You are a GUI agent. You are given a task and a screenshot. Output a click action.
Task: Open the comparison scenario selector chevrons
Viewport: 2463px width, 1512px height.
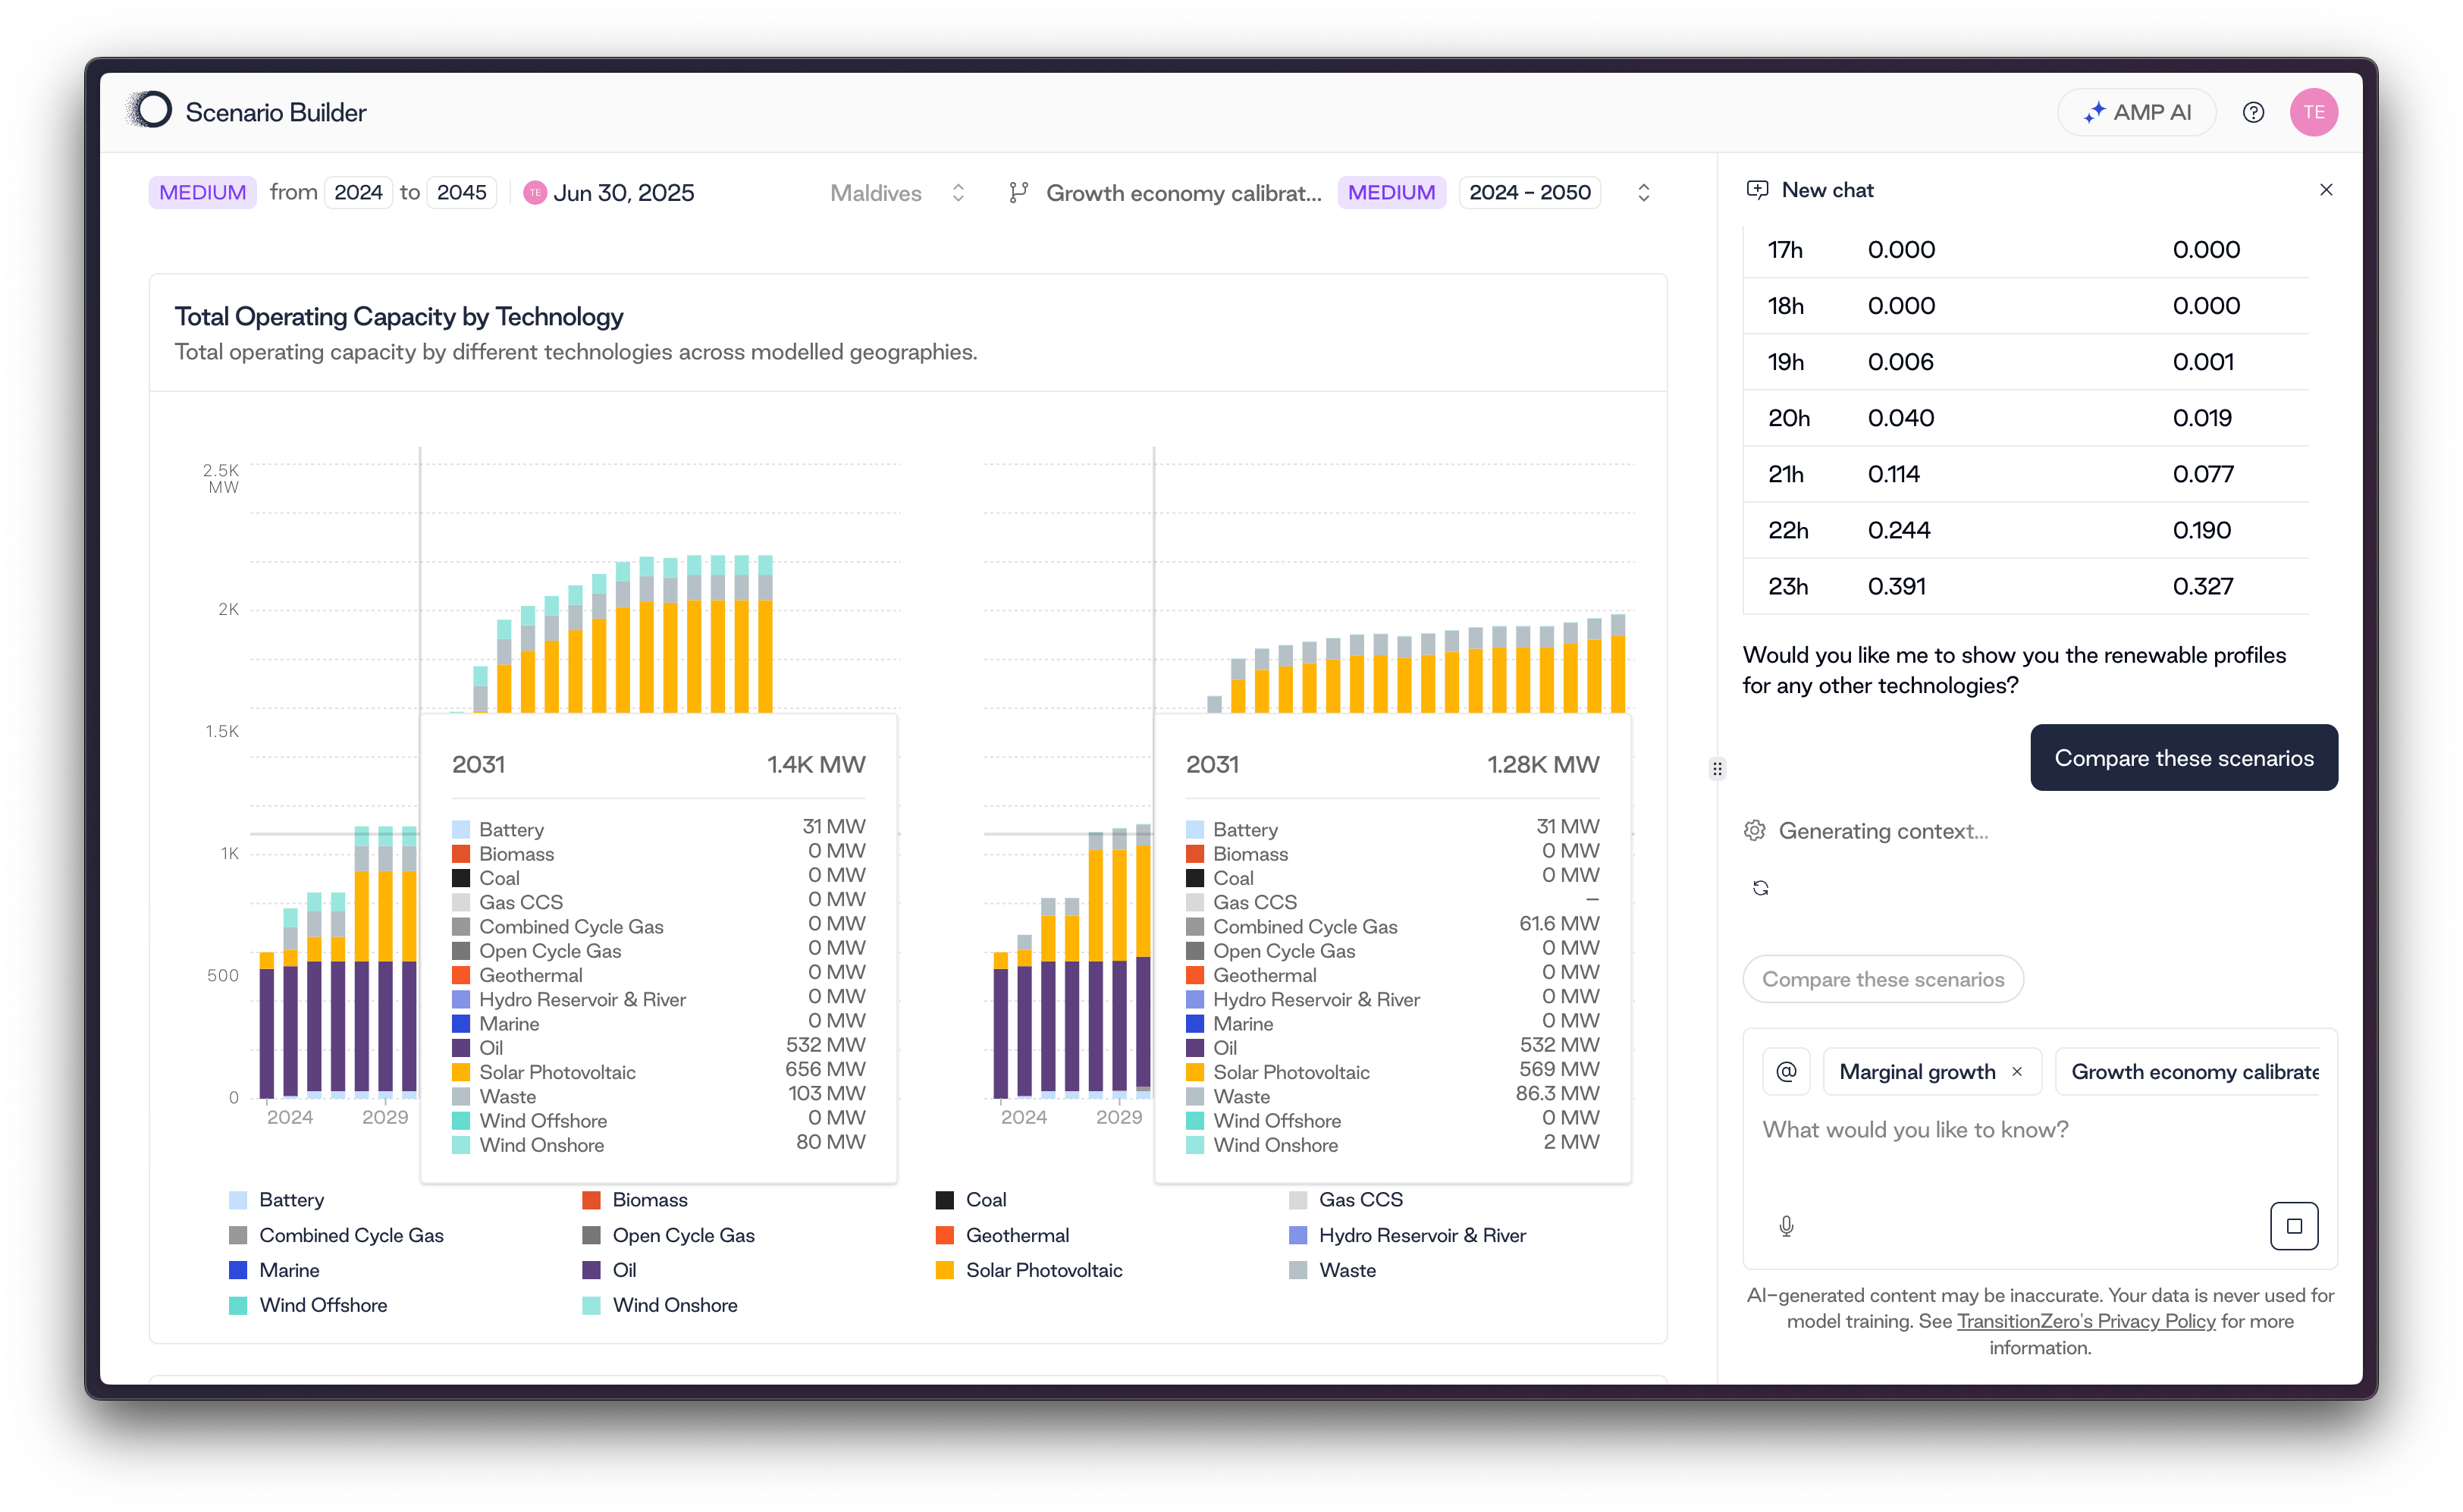pyautogui.click(x=1643, y=193)
